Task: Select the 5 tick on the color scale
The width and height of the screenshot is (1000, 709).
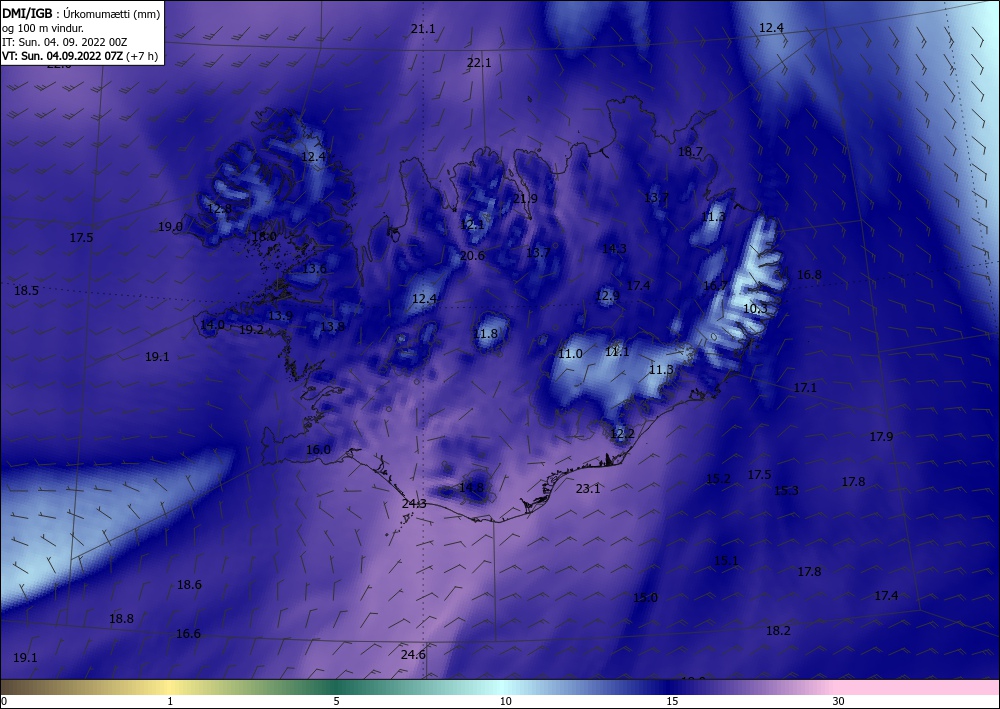Action: [x=337, y=701]
